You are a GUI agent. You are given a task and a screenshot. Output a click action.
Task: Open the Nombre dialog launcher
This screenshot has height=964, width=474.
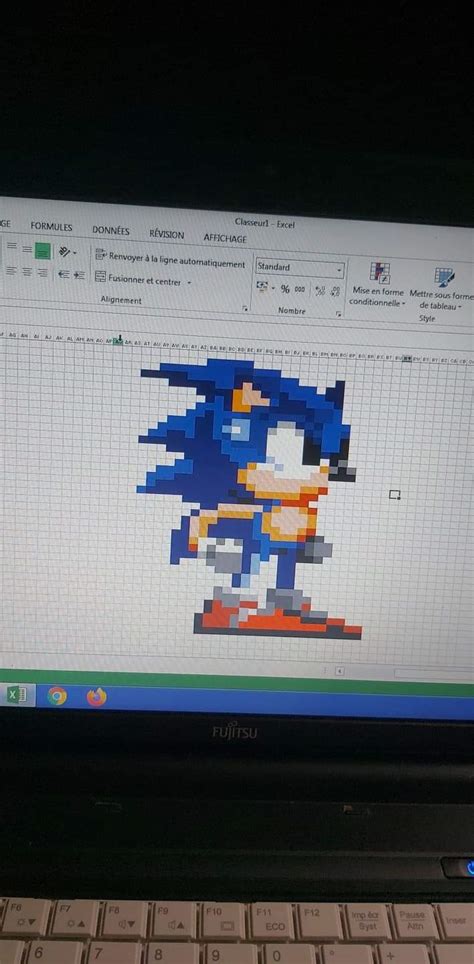(x=338, y=314)
